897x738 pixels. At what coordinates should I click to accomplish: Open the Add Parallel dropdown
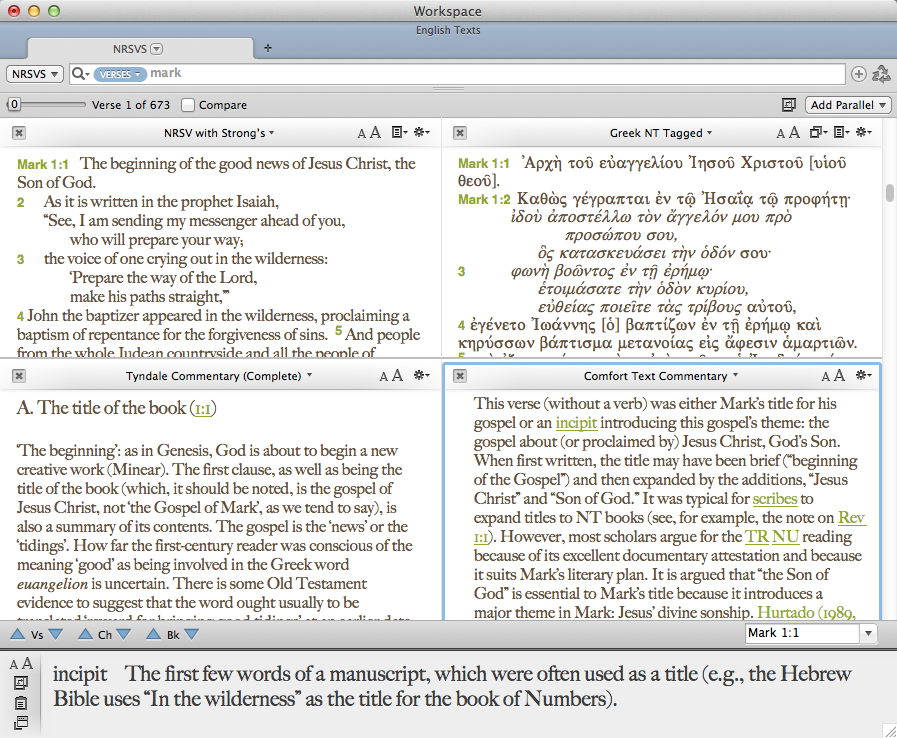pyautogui.click(x=848, y=105)
